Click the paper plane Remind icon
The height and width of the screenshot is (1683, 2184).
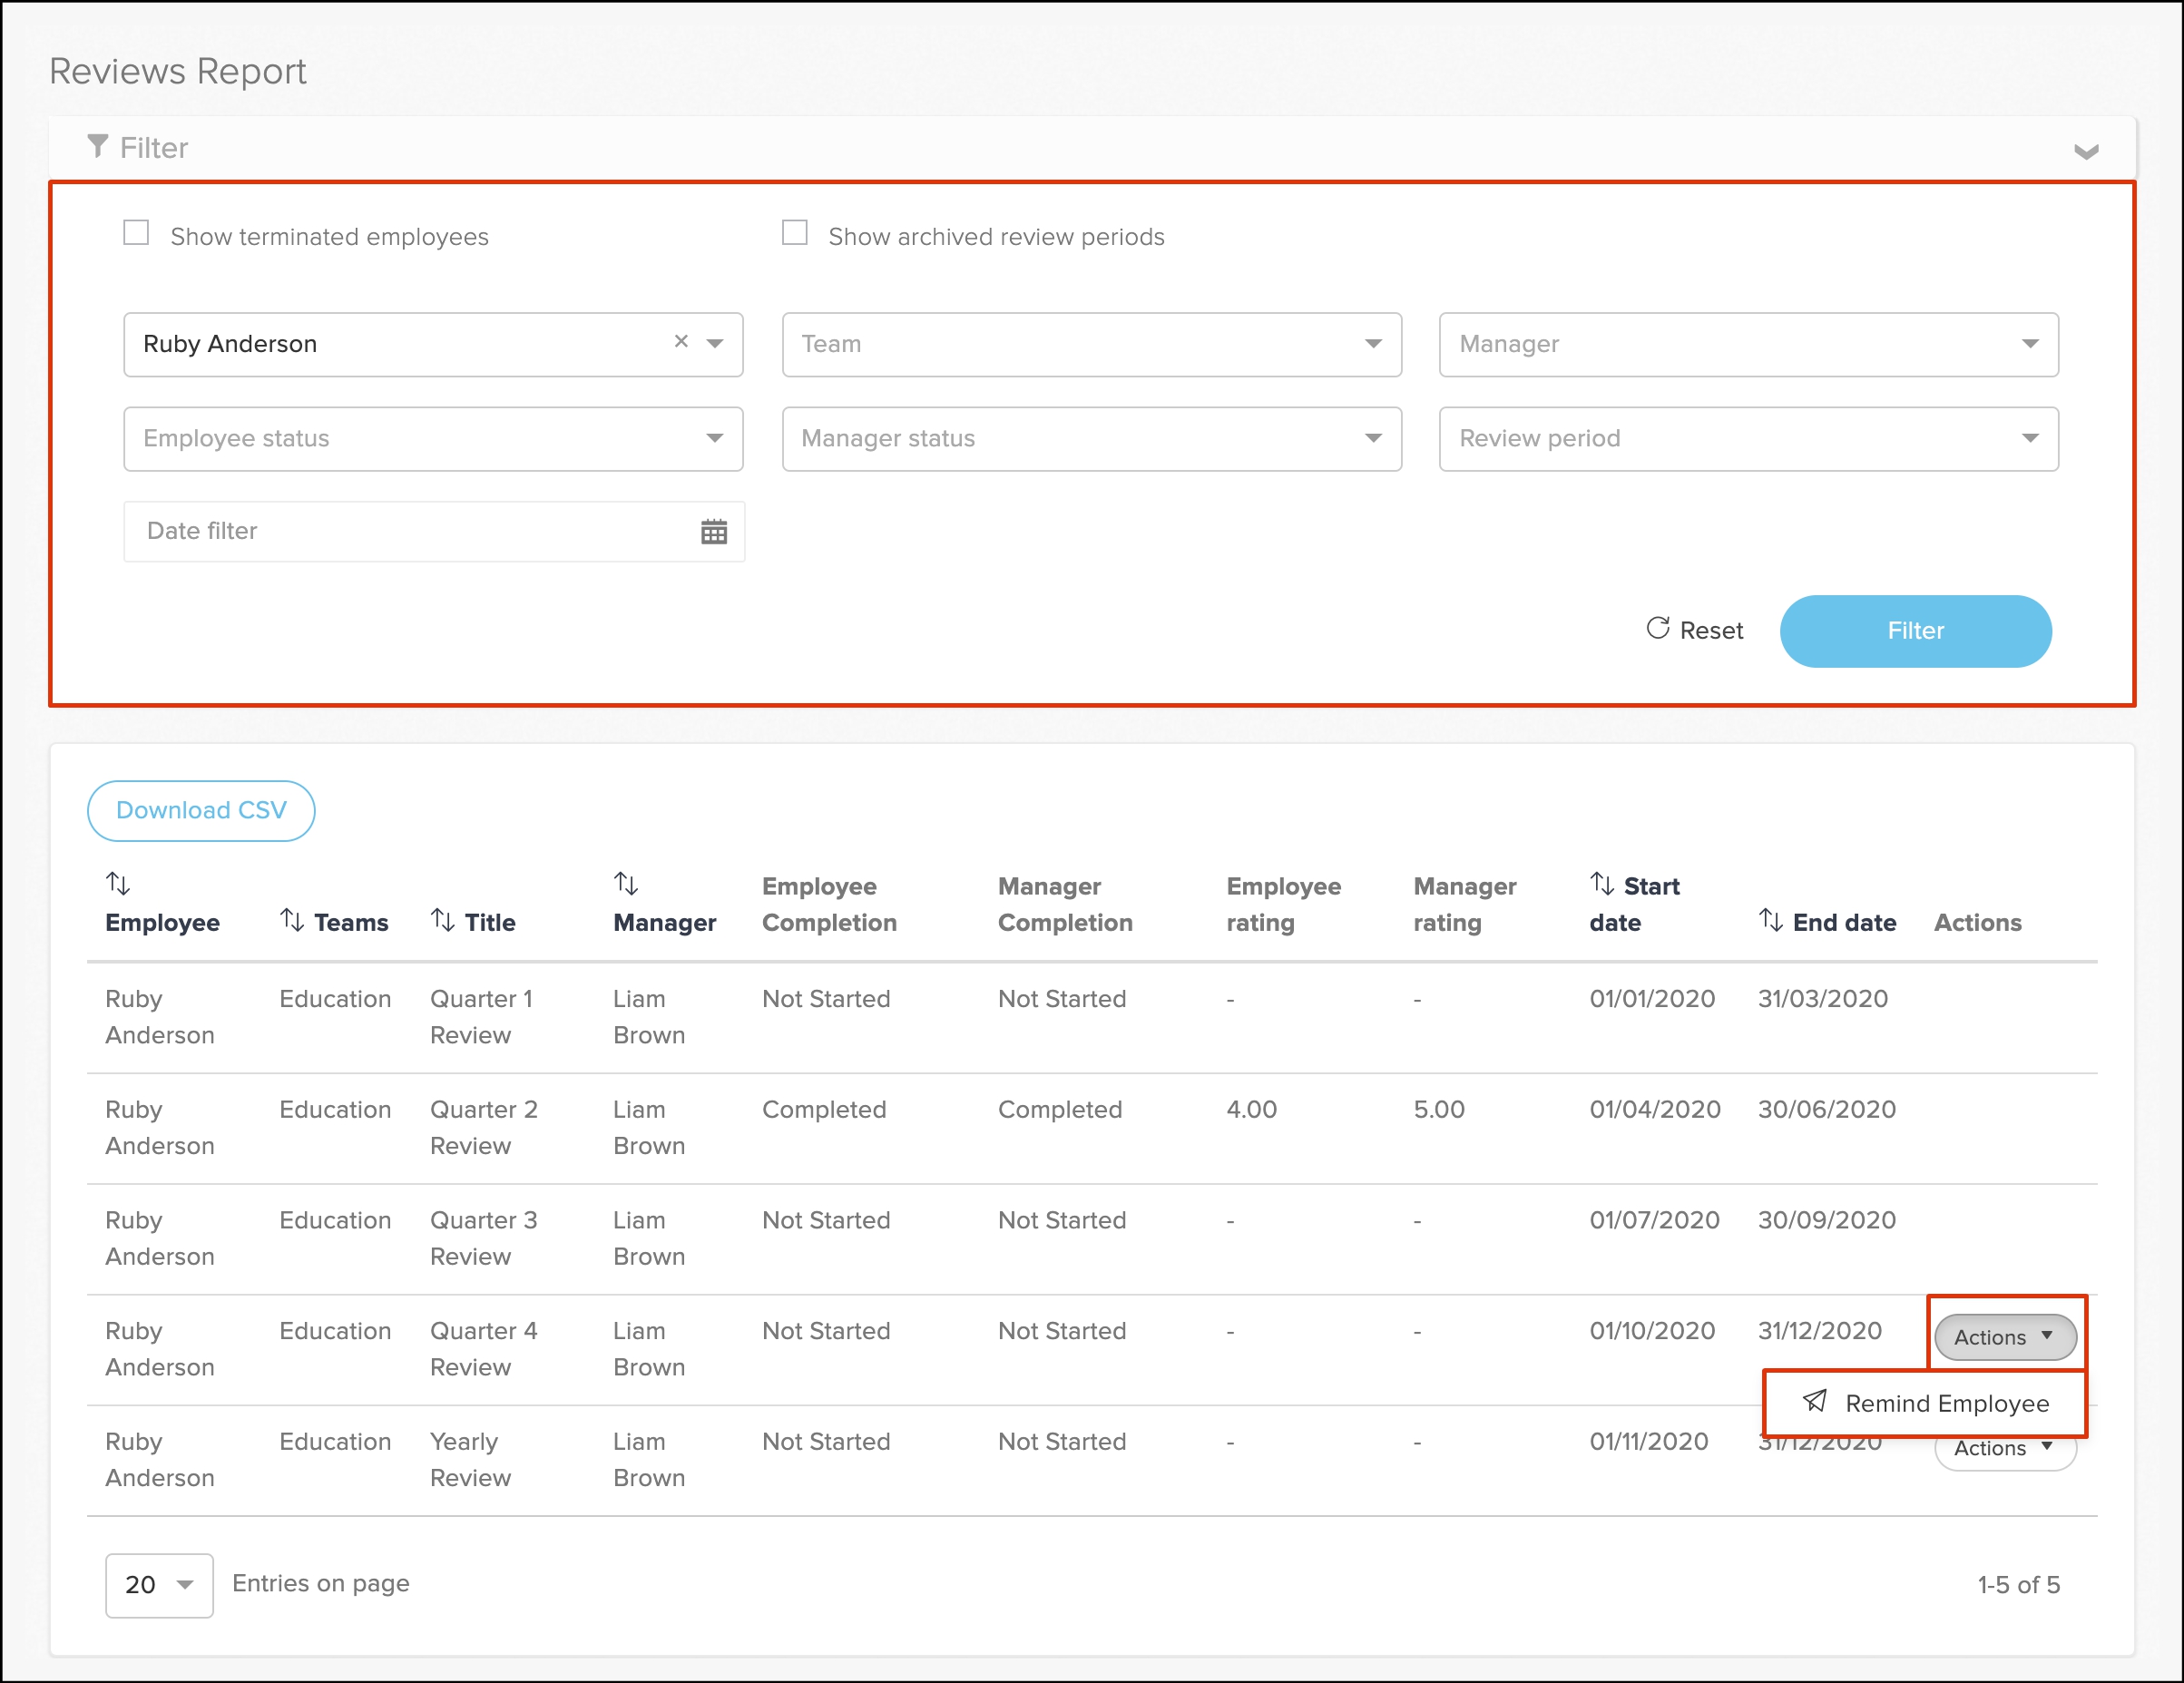coord(1815,1401)
